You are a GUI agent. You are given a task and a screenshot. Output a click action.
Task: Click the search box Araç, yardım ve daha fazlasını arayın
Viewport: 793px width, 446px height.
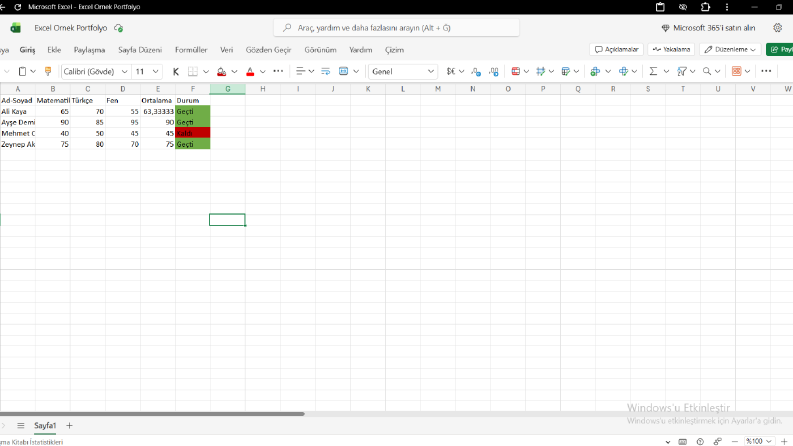click(x=396, y=28)
